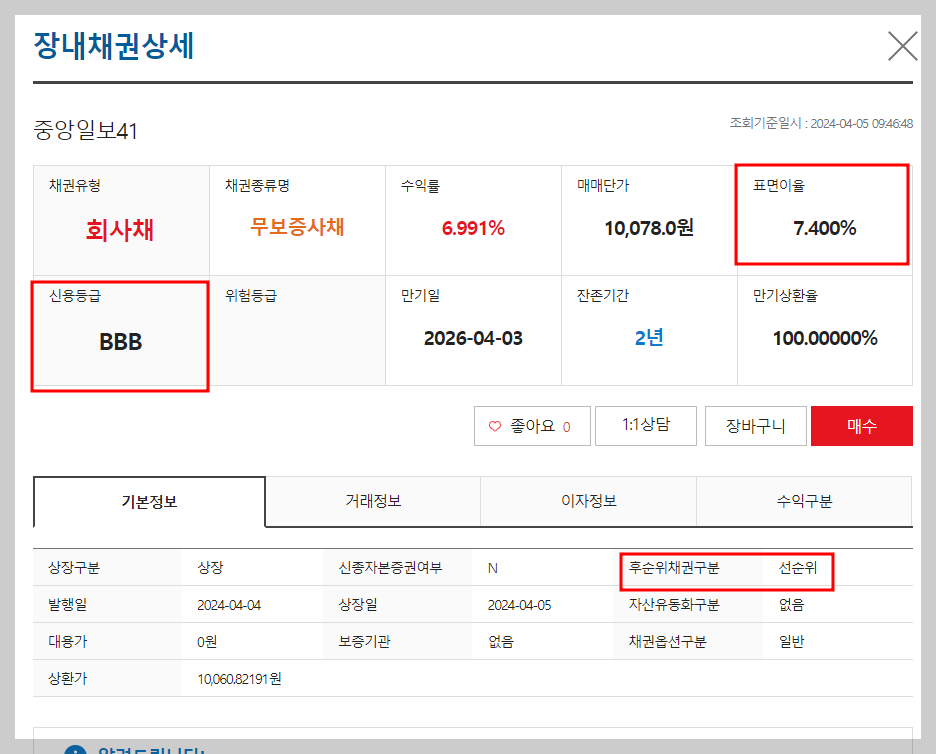Click the 장내채권상세 dialog title
The width and height of the screenshot is (936, 754).
[x=113, y=46]
